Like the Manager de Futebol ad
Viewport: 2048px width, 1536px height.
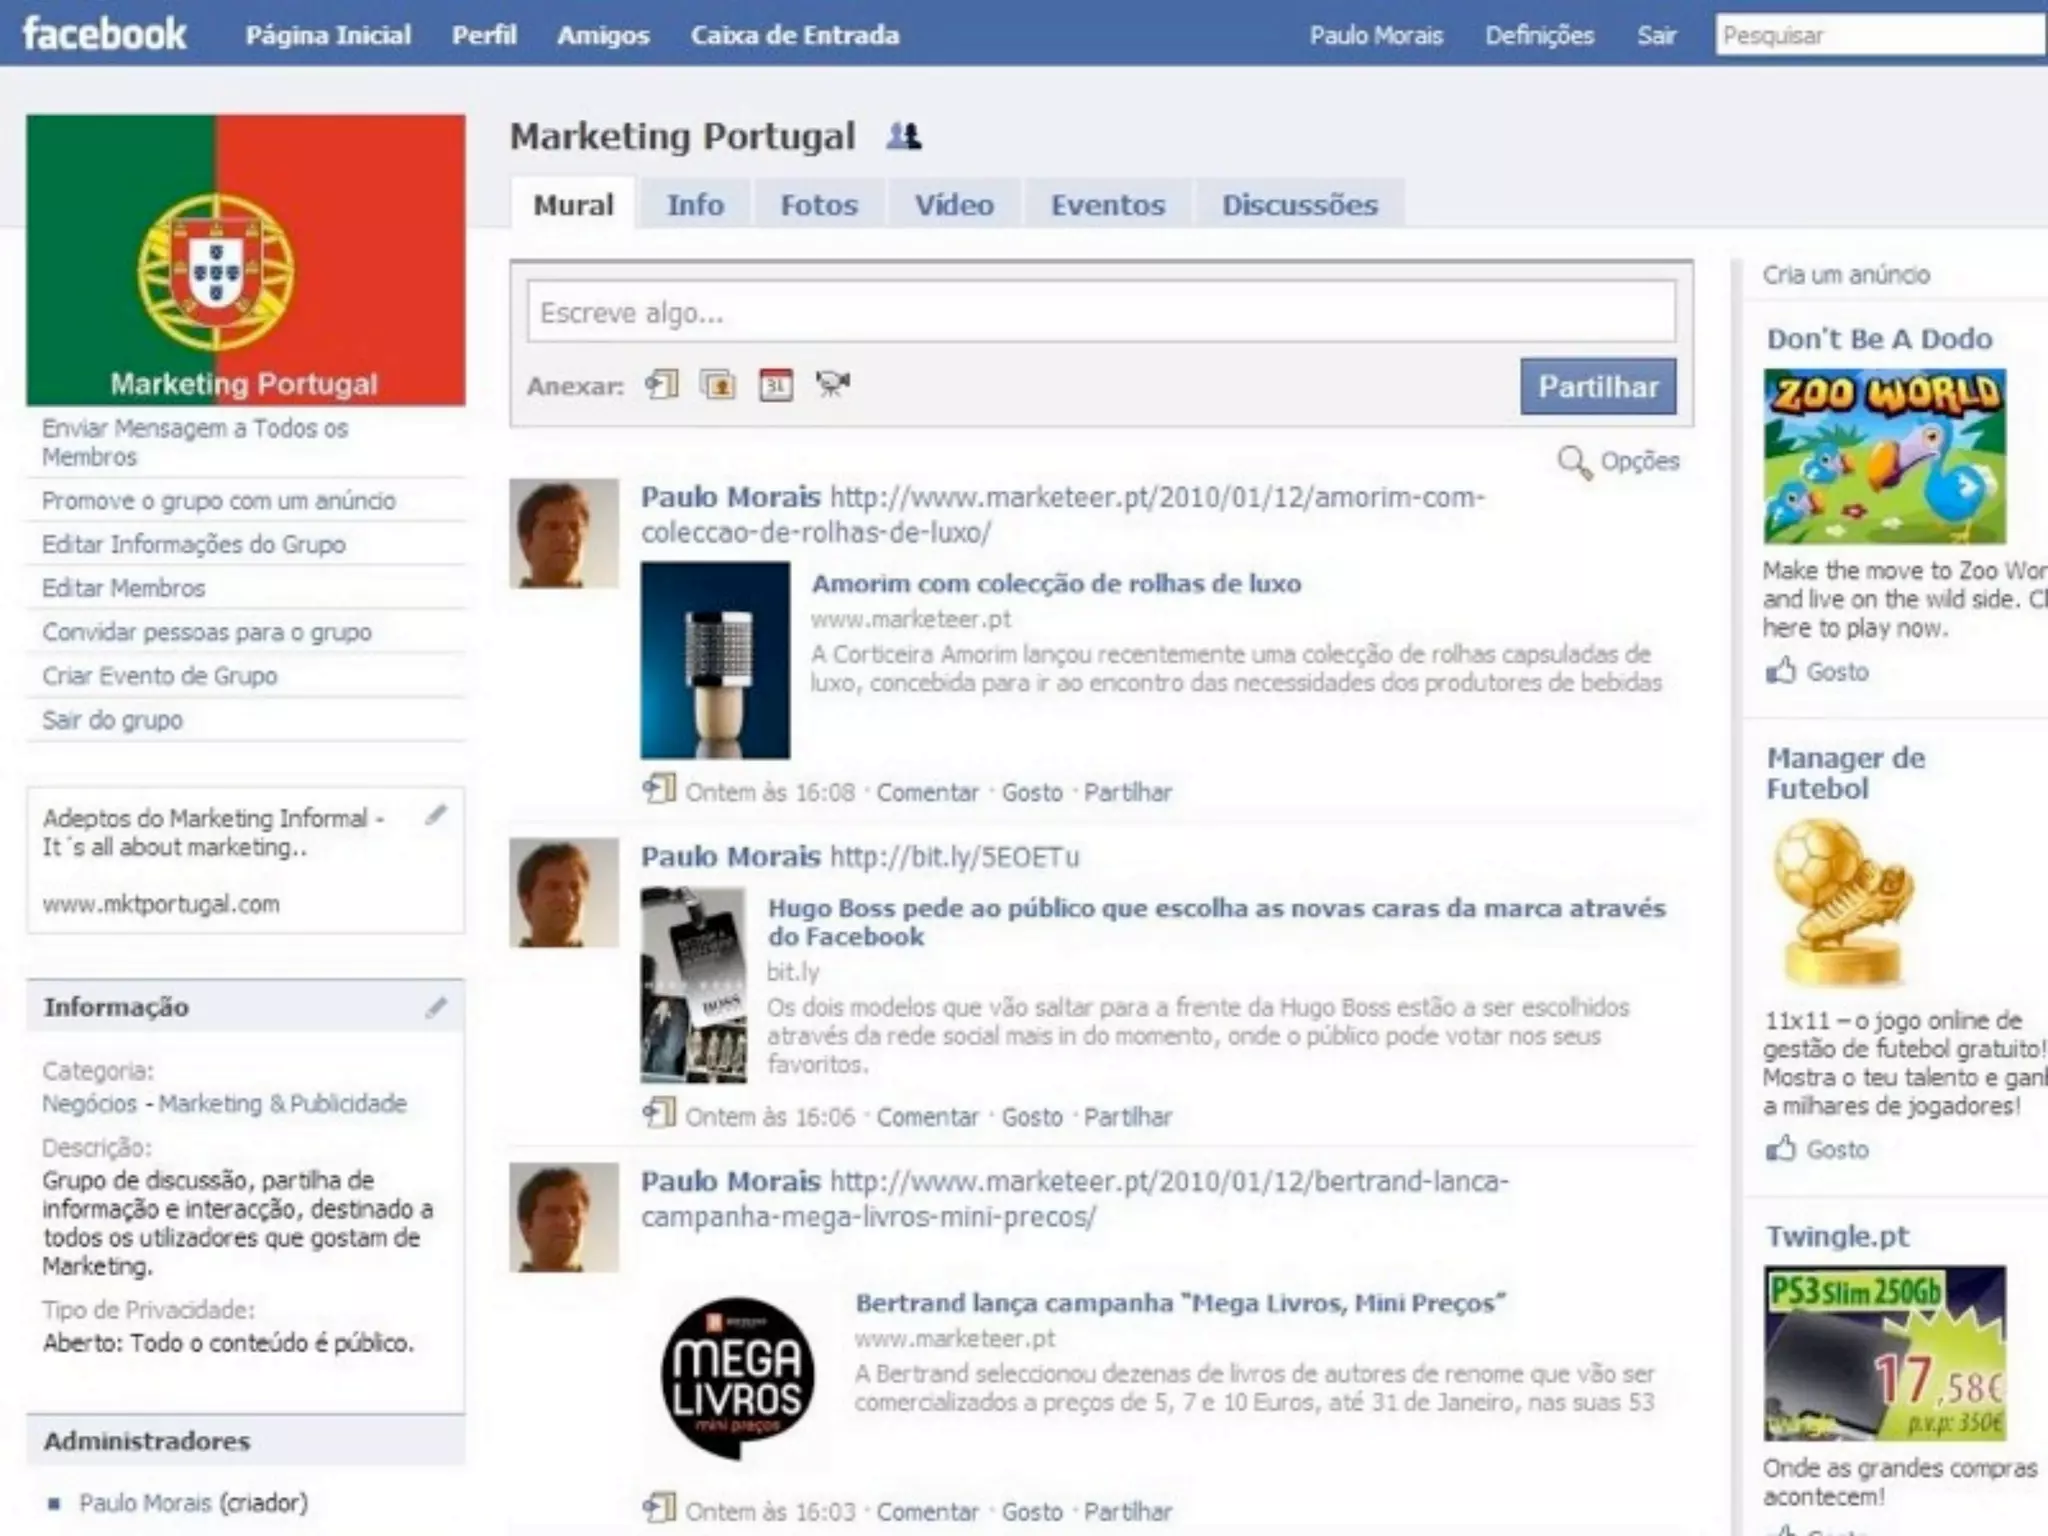pos(1781,1149)
